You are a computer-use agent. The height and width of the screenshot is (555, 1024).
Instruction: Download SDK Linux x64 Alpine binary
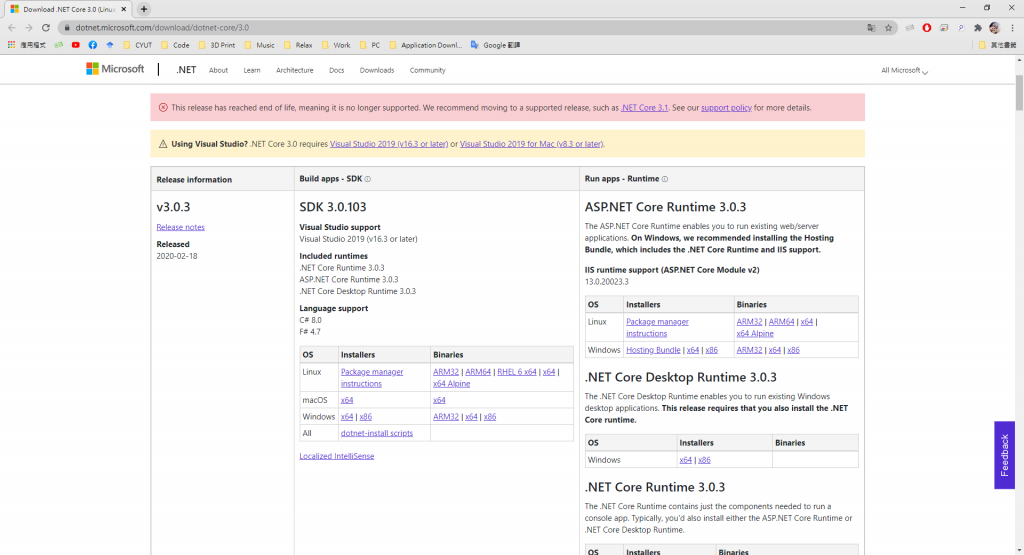(451, 383)
